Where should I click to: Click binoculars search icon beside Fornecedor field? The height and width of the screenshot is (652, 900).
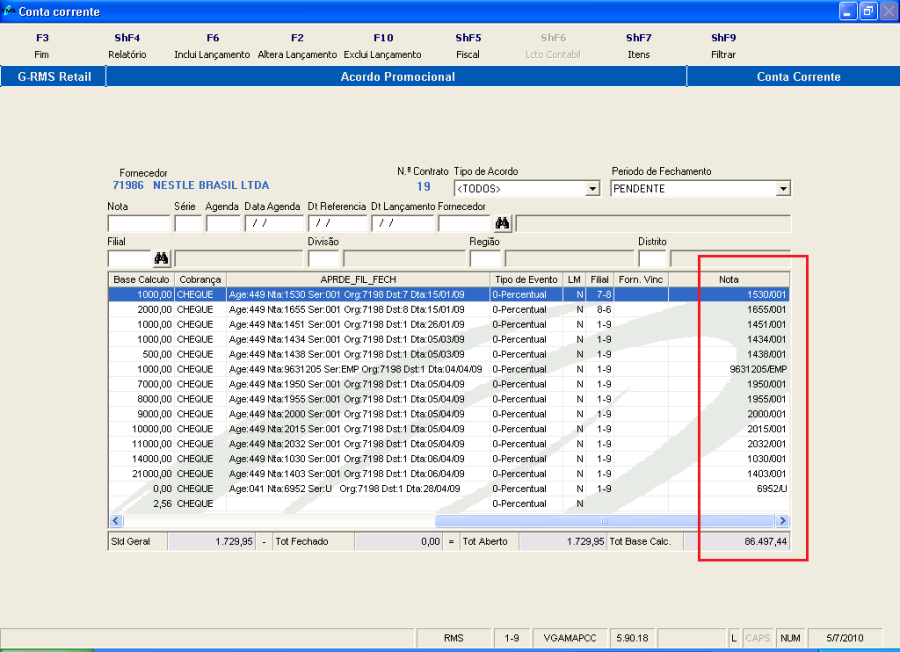pyautogui.click(x=502, y=223)
